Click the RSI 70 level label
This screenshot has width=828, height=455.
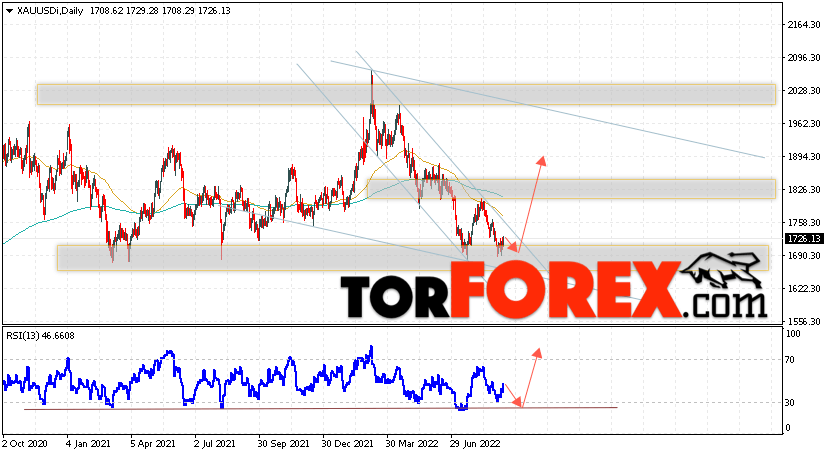790,360
